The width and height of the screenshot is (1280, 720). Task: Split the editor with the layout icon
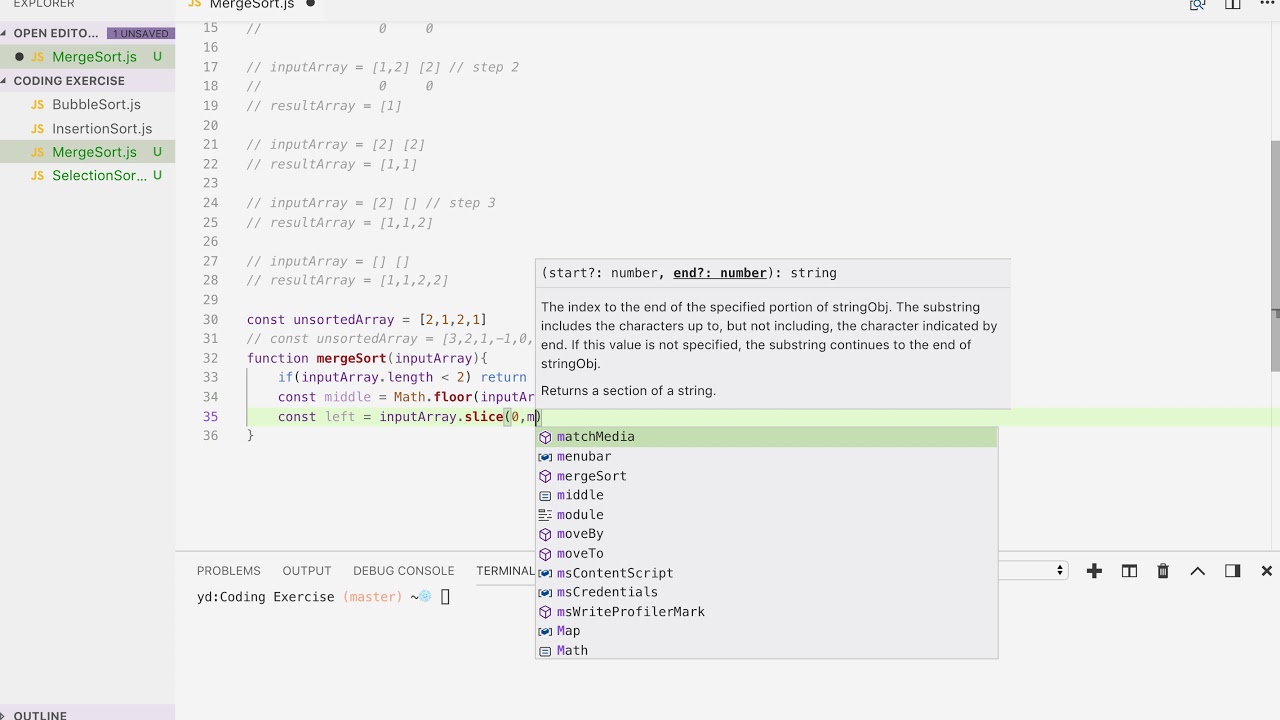pyautogui.click(x=1232, y=5)
